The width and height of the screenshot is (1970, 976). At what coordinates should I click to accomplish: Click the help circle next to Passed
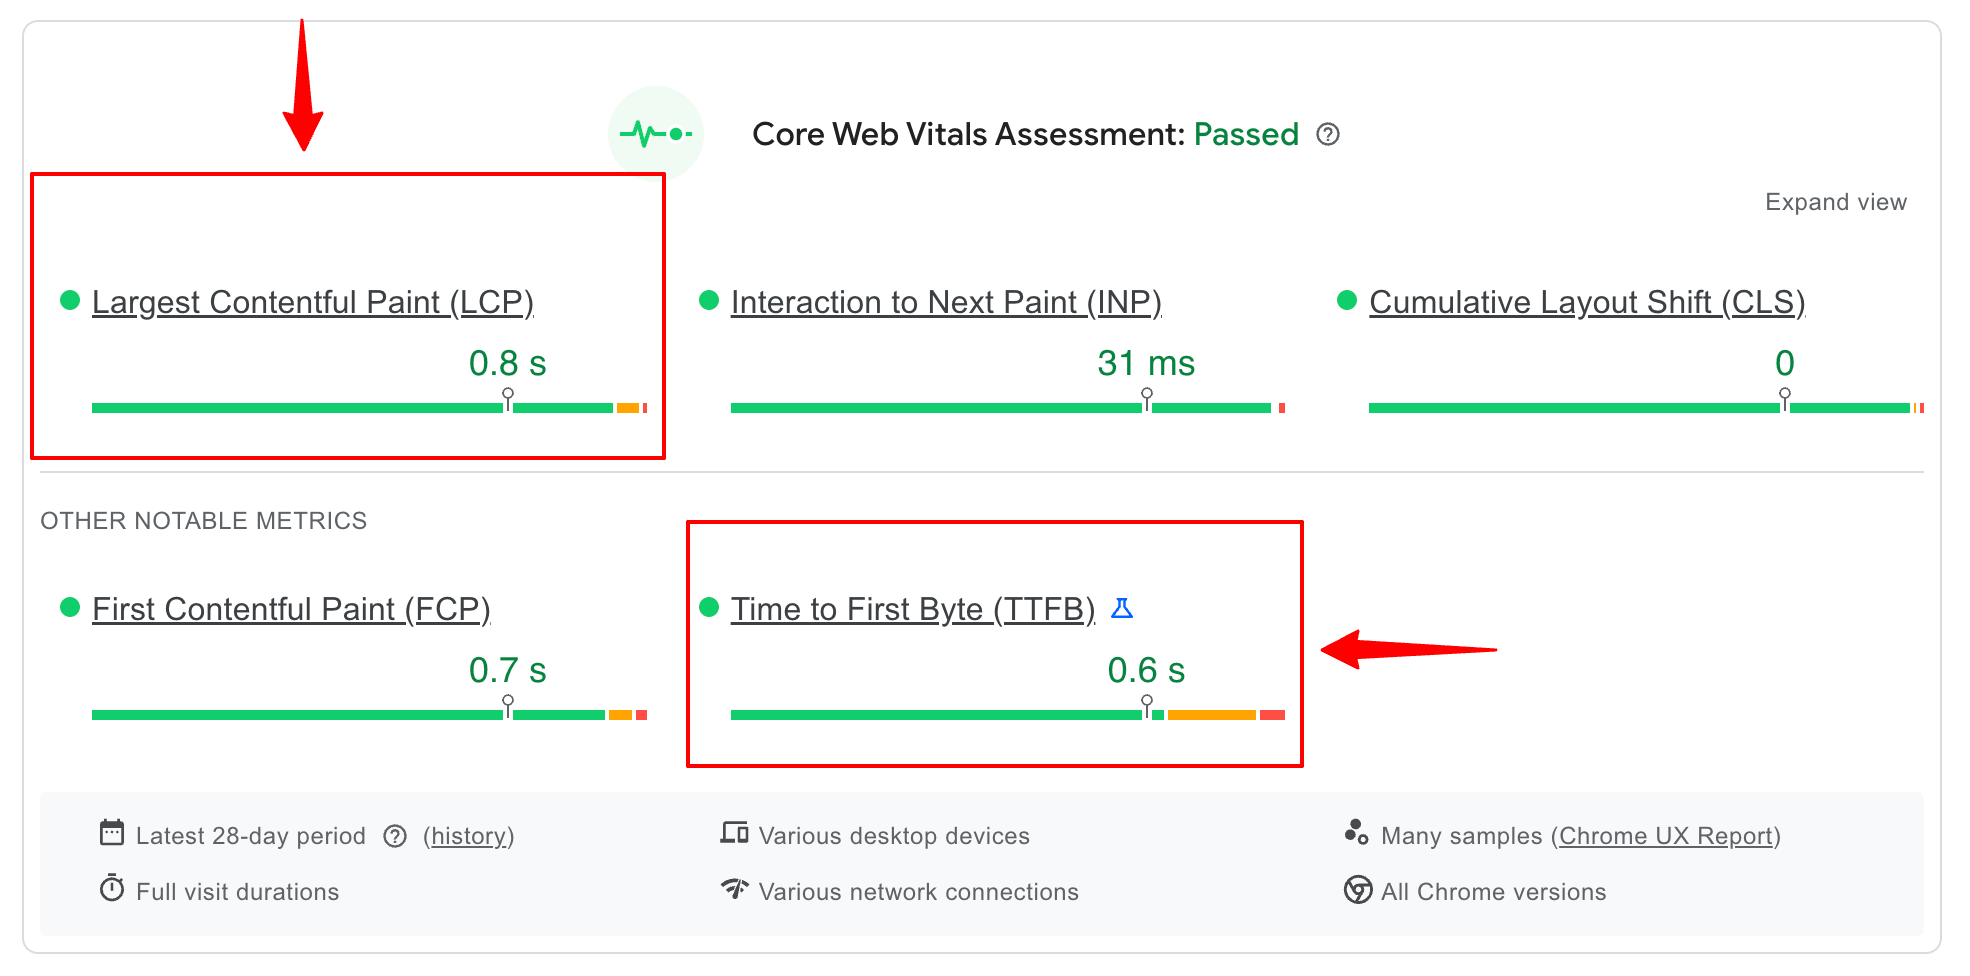pyautogui.click(x=1328, y=134)
